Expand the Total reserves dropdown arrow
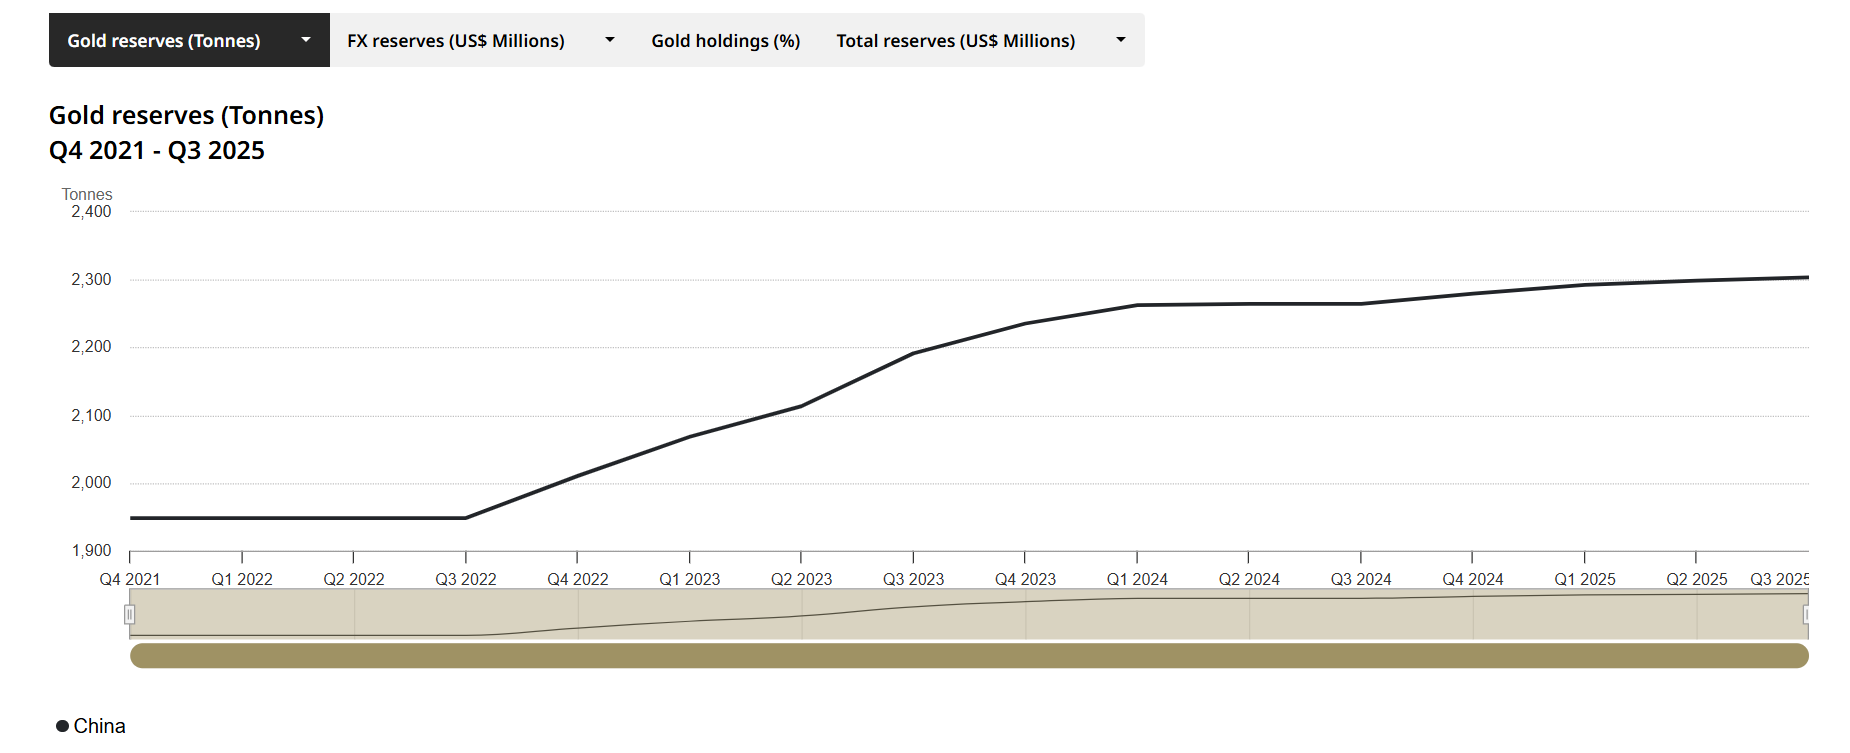Screen dimensions: 1850x753 (x=1121, y=40)
